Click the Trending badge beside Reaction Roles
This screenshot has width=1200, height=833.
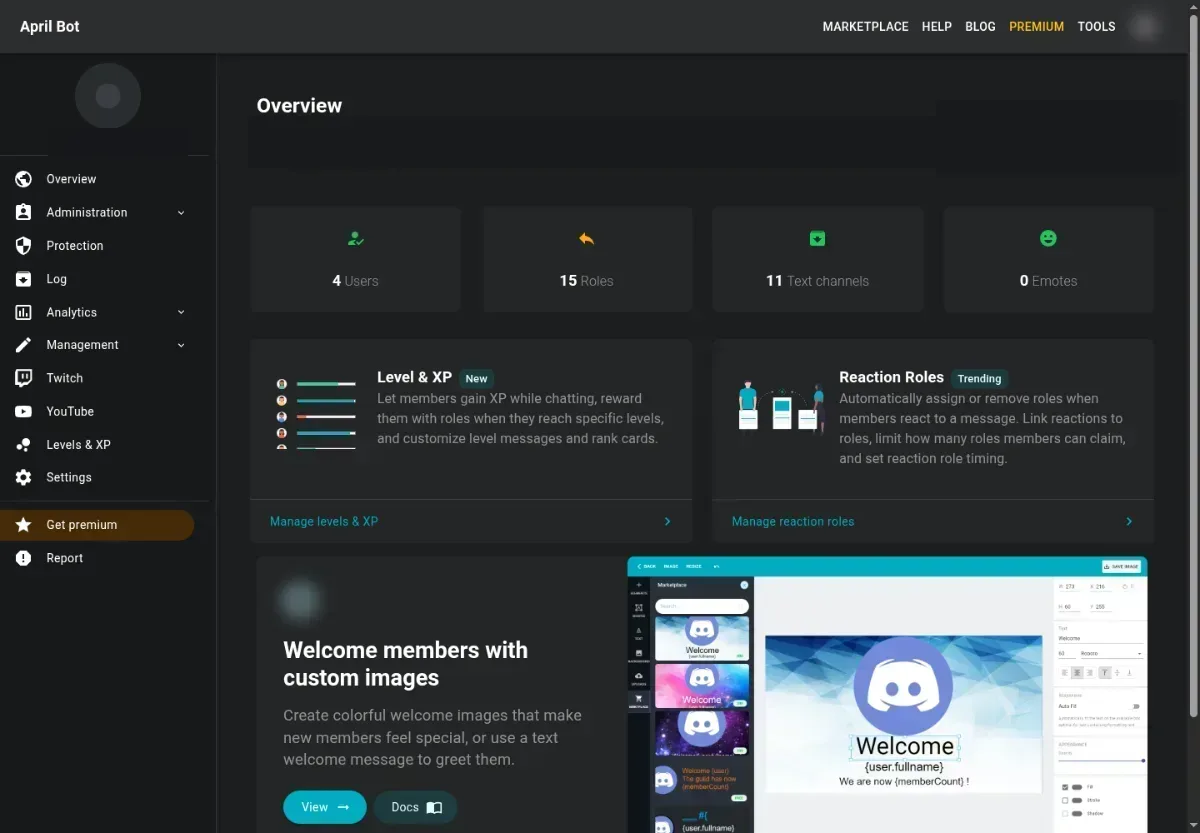point(979,379)
